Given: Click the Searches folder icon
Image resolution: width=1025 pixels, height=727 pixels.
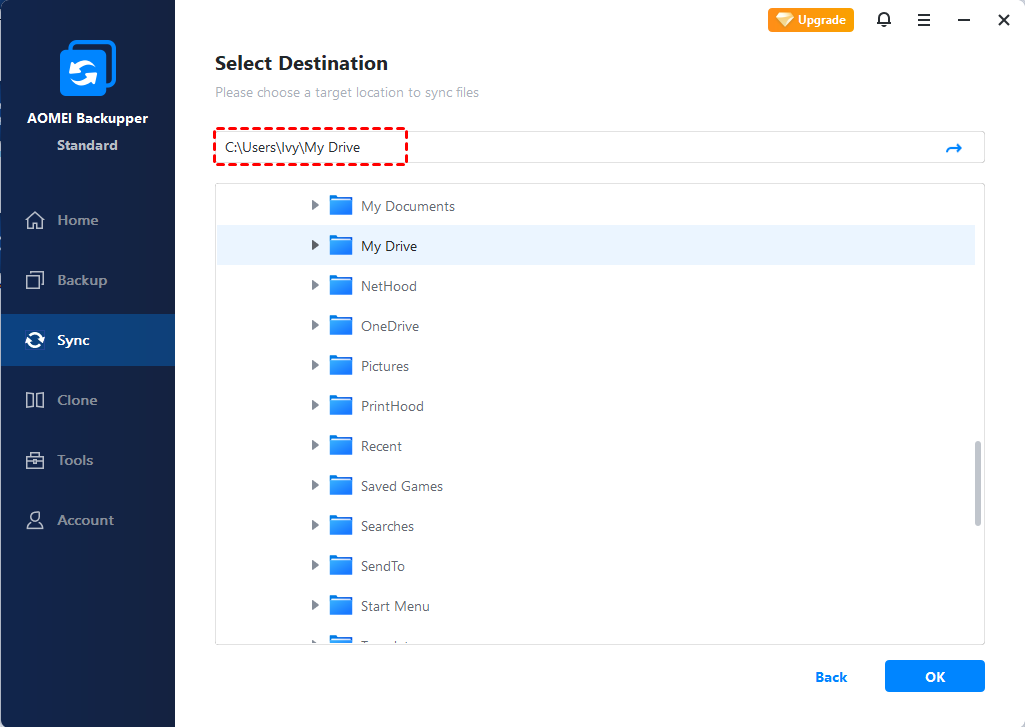Looking at the screenshot, I should point(341,526).
